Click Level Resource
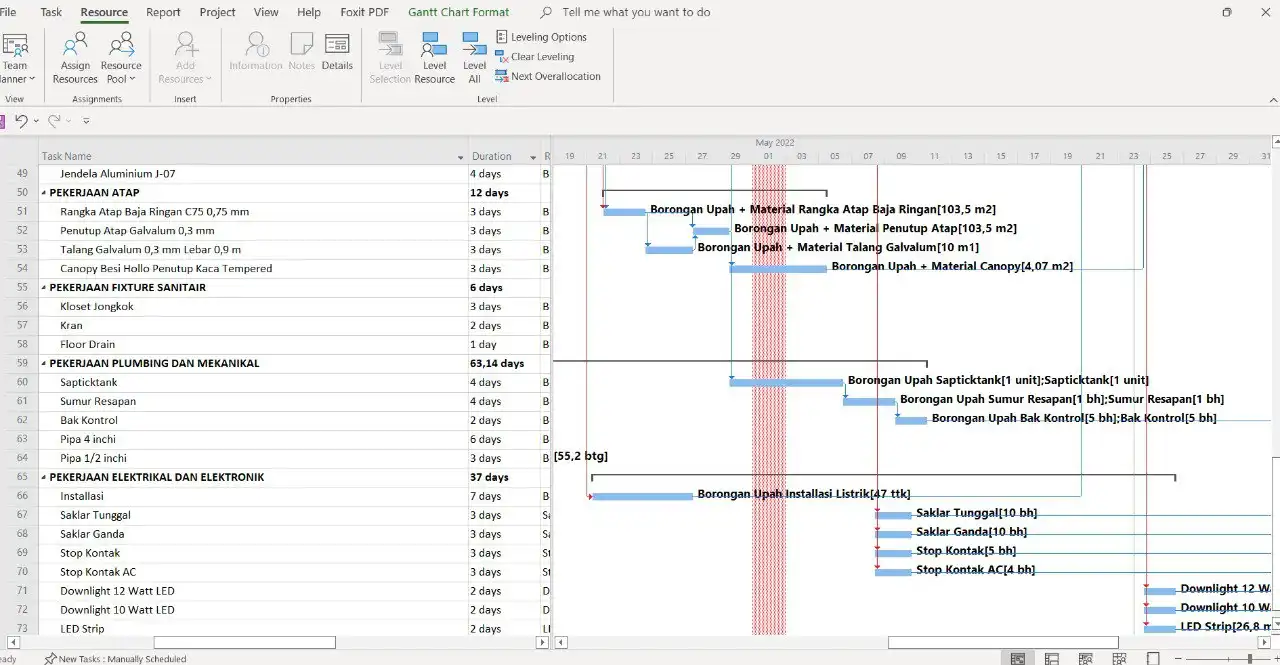The height and width of the screenshot is (665, 1280). (434, 58)
